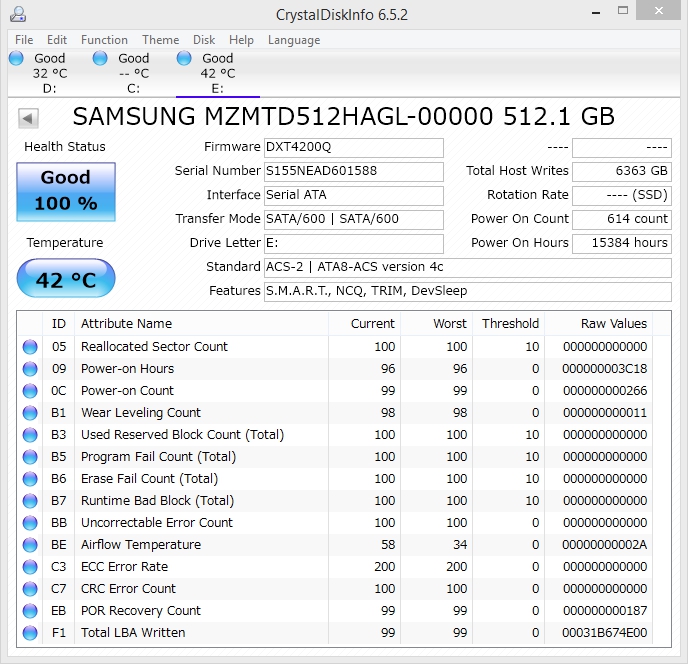Click status orb of Program Fail Count row

[30, 457]
